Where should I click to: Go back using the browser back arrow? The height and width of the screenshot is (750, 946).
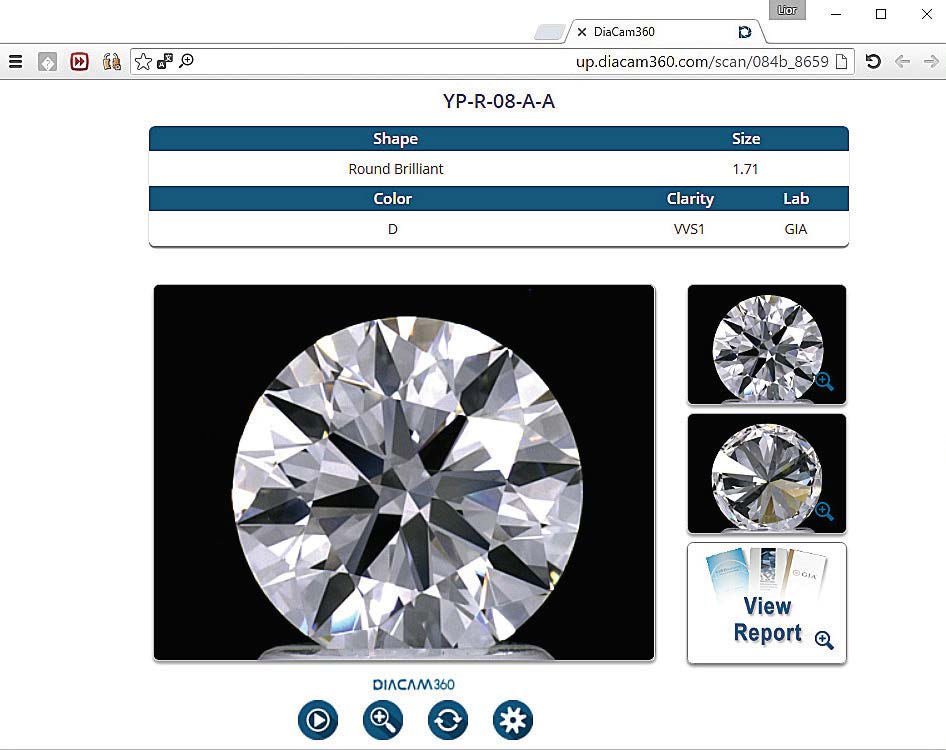[902, 62]
